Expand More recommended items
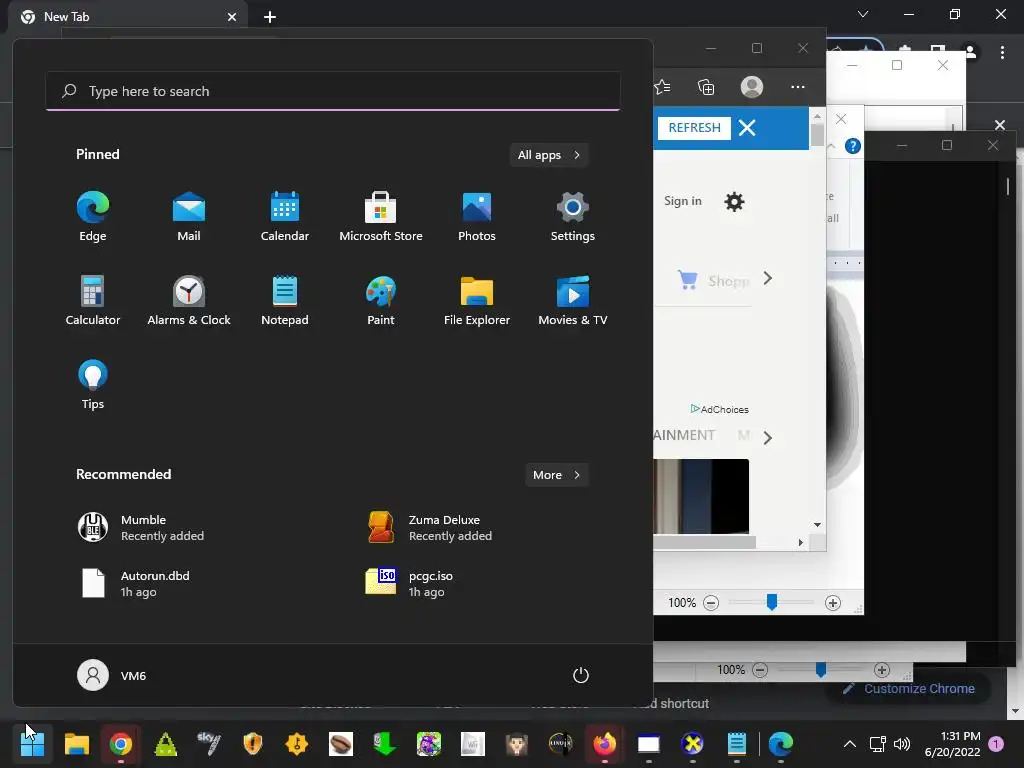This screenshot has height=768, width=1024. pyautogui.click(x=556, y=475)
